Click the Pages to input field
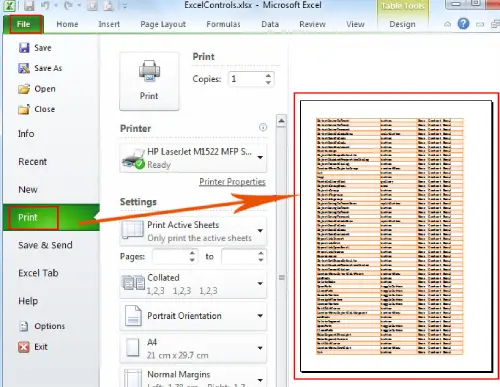 pos(240,256)
